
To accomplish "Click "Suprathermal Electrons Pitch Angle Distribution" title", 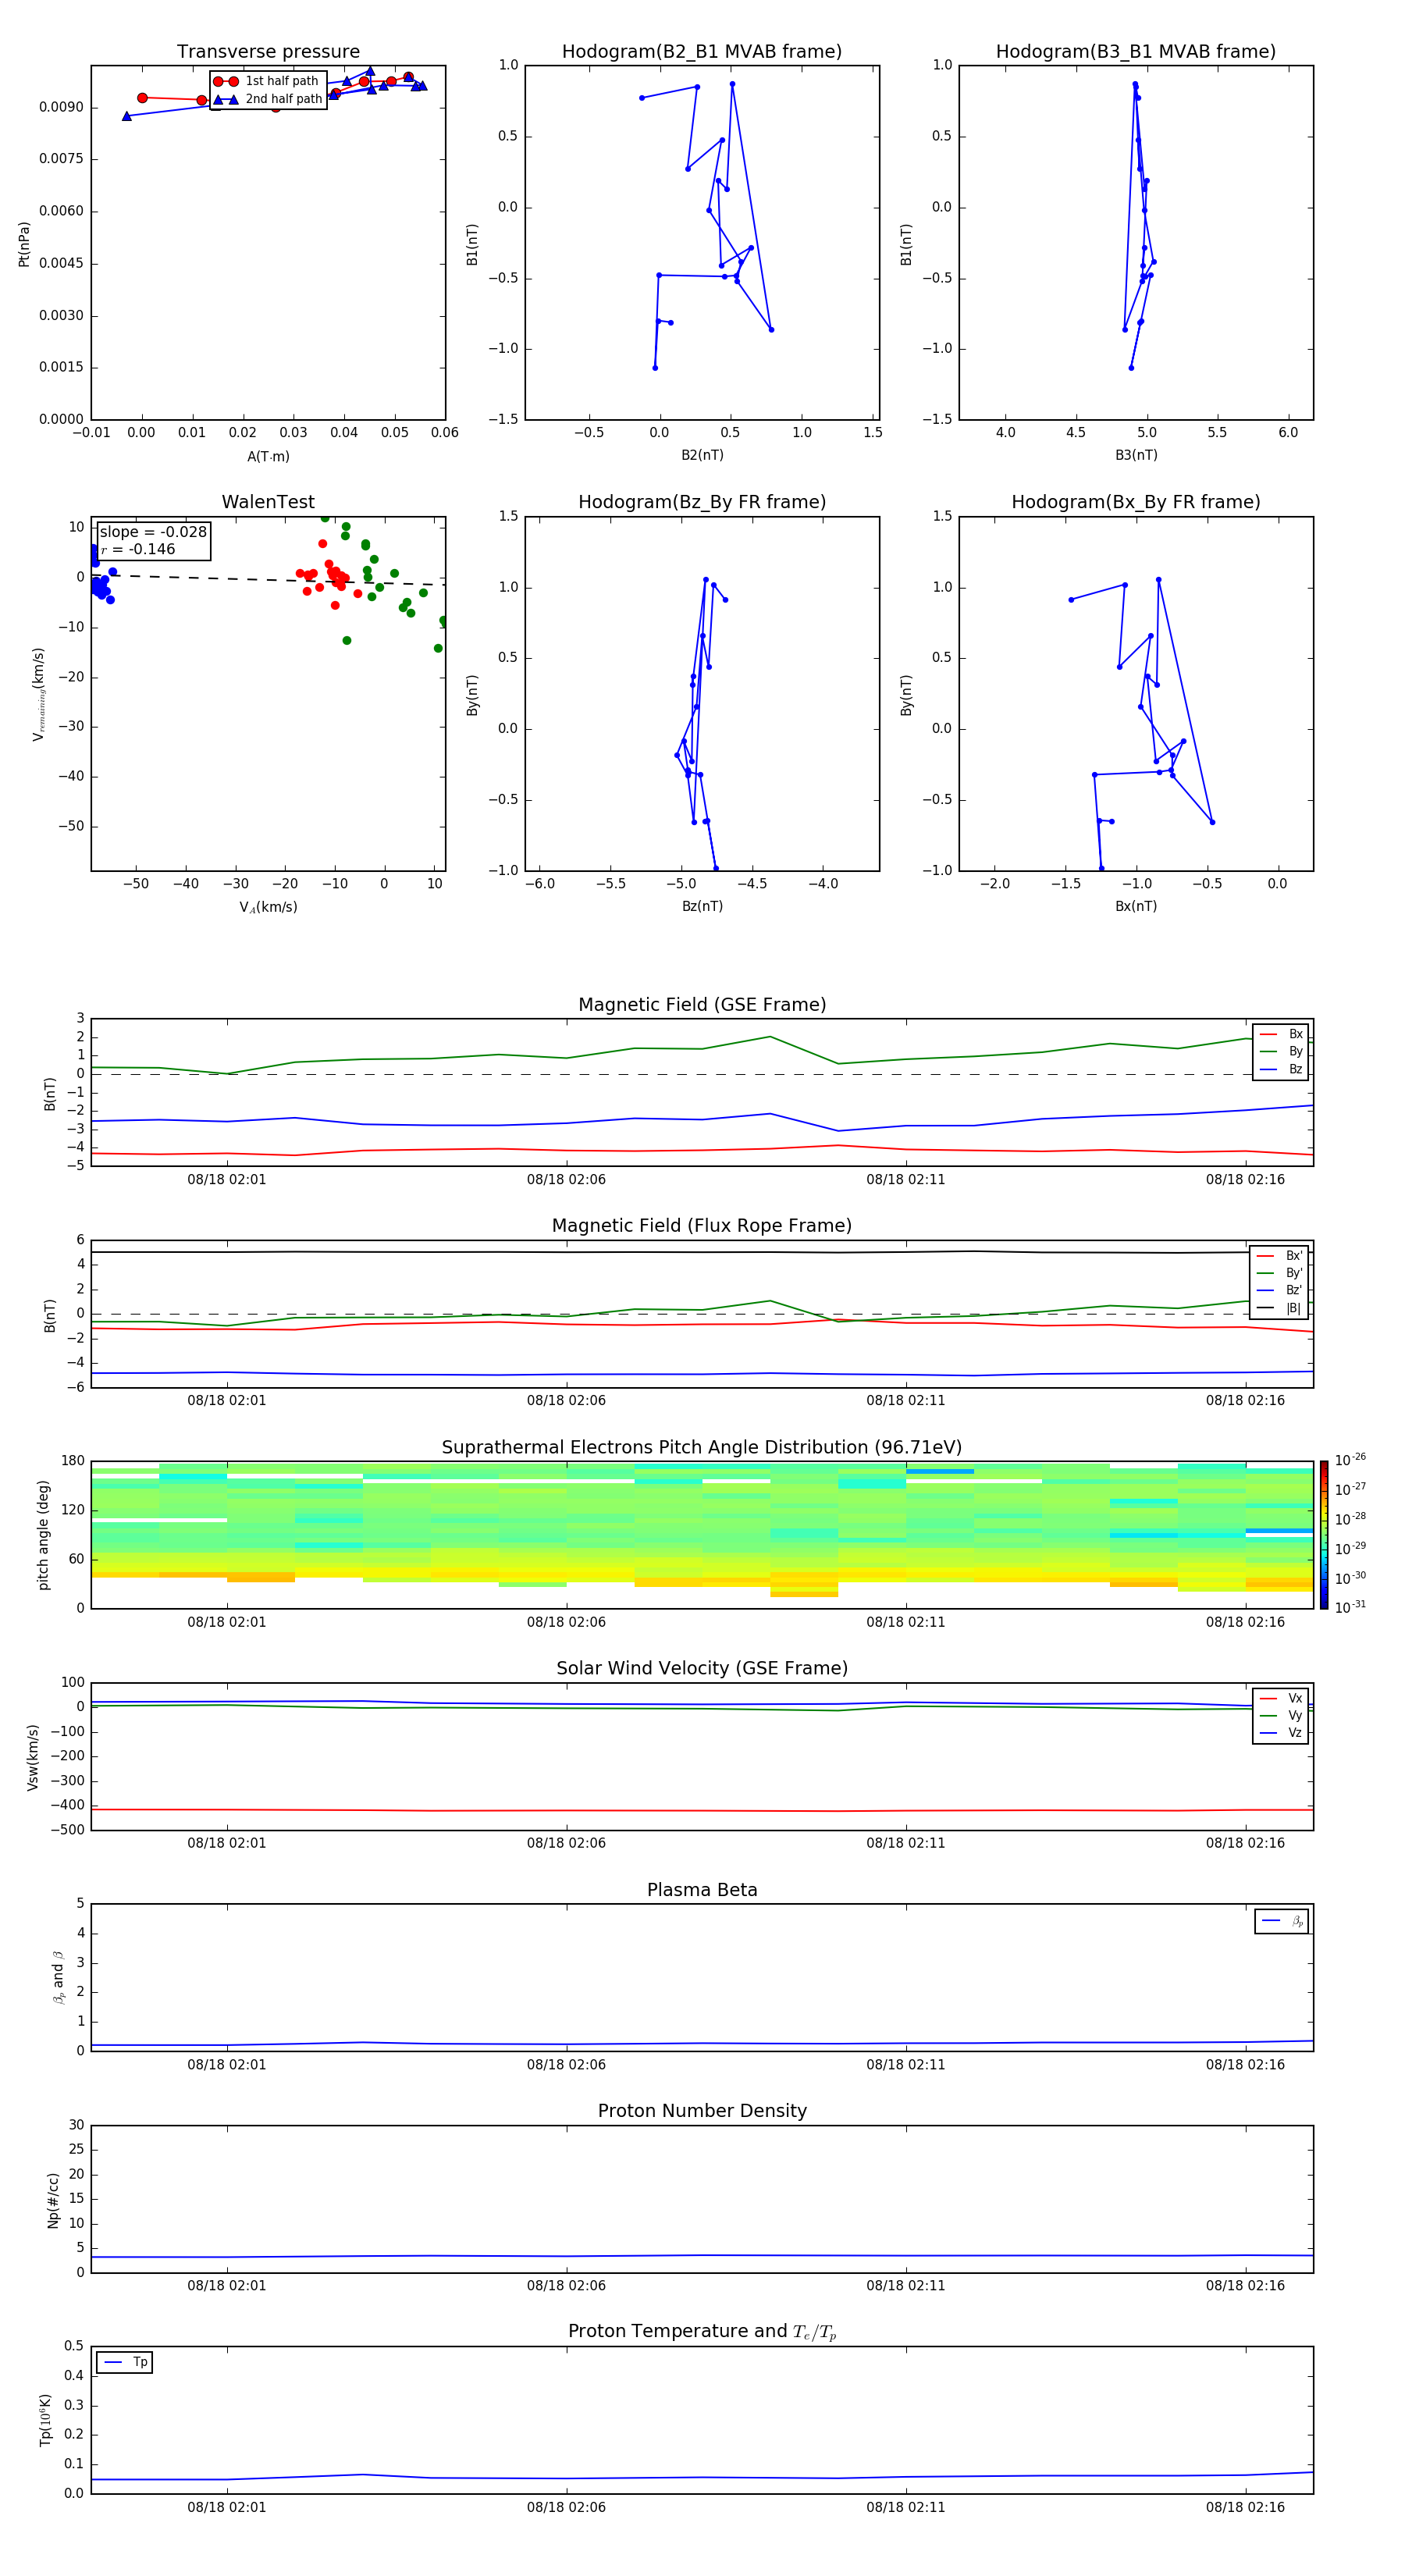I will (702, 1448).
